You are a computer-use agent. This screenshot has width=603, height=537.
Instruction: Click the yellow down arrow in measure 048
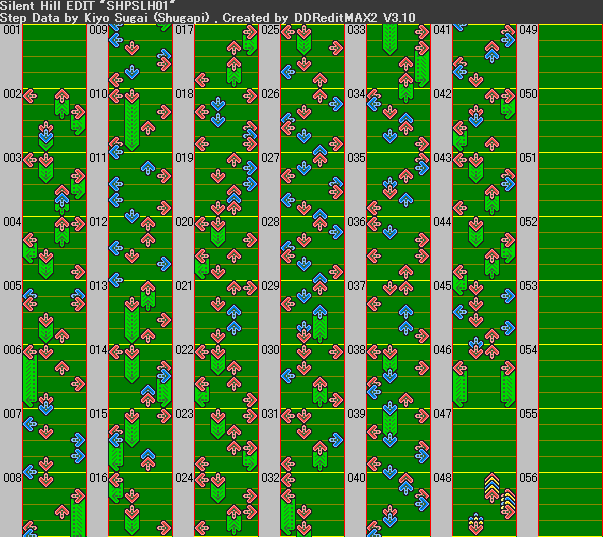click(476, 522)
